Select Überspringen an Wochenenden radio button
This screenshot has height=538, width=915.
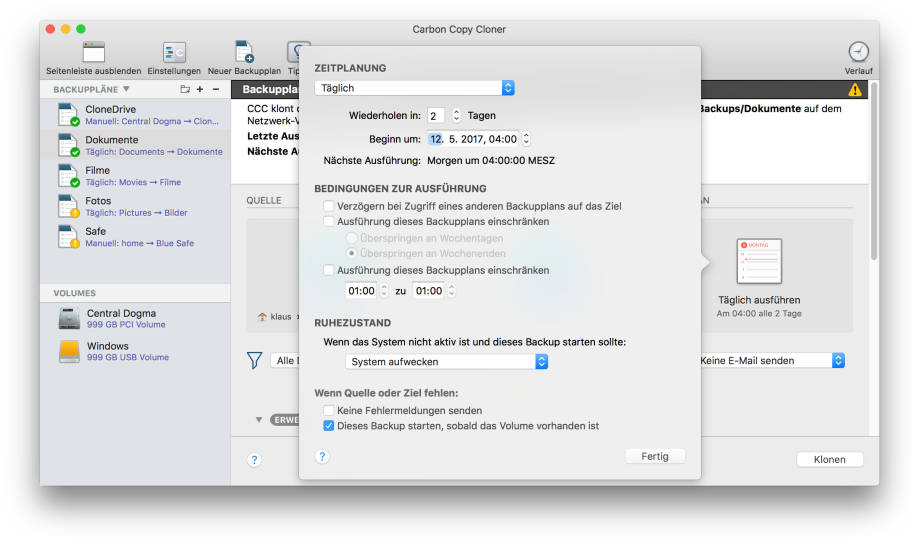coord(351,253)
